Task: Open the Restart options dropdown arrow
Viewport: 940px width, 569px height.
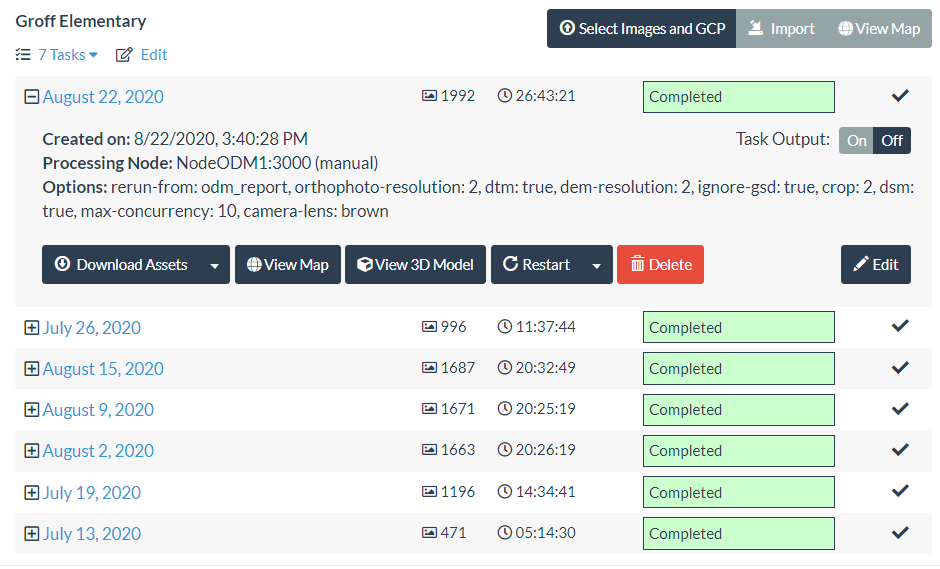Action: pyautogui.click(x=596, y=265)
